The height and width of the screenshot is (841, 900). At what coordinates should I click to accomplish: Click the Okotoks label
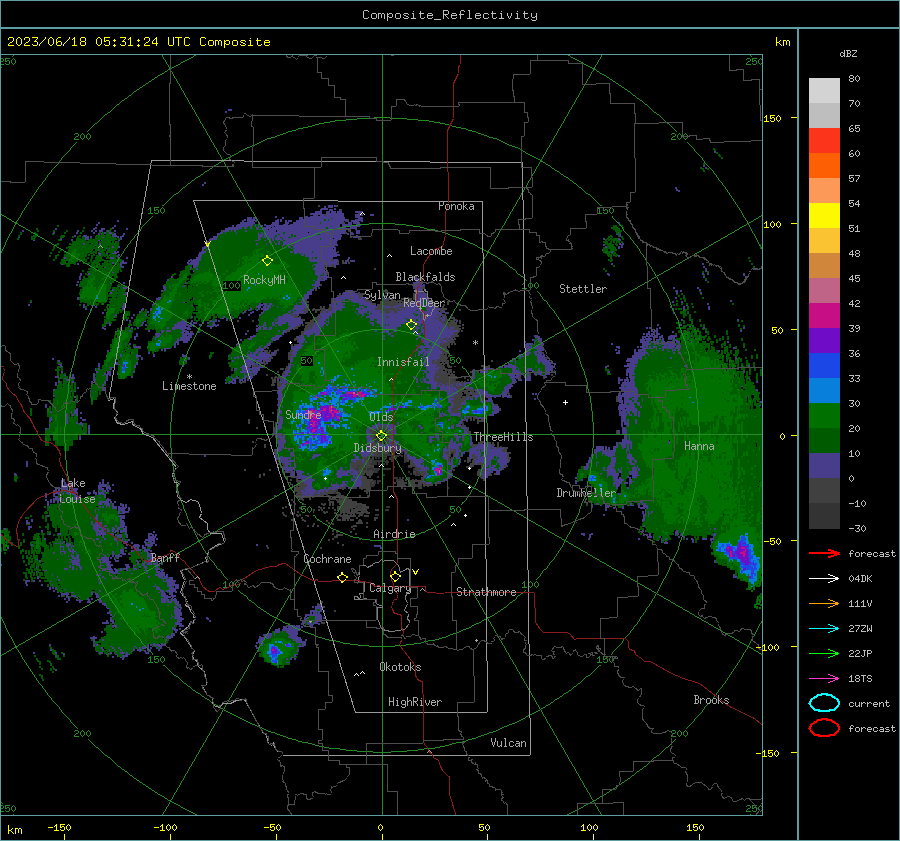point(400,667)
